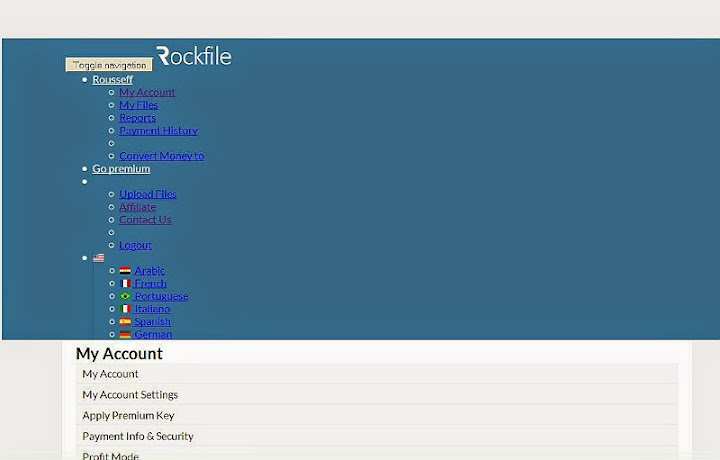This screenshot has width=720, height=460.
Task: Click the Rockfile logo
Action: [194, 57]
